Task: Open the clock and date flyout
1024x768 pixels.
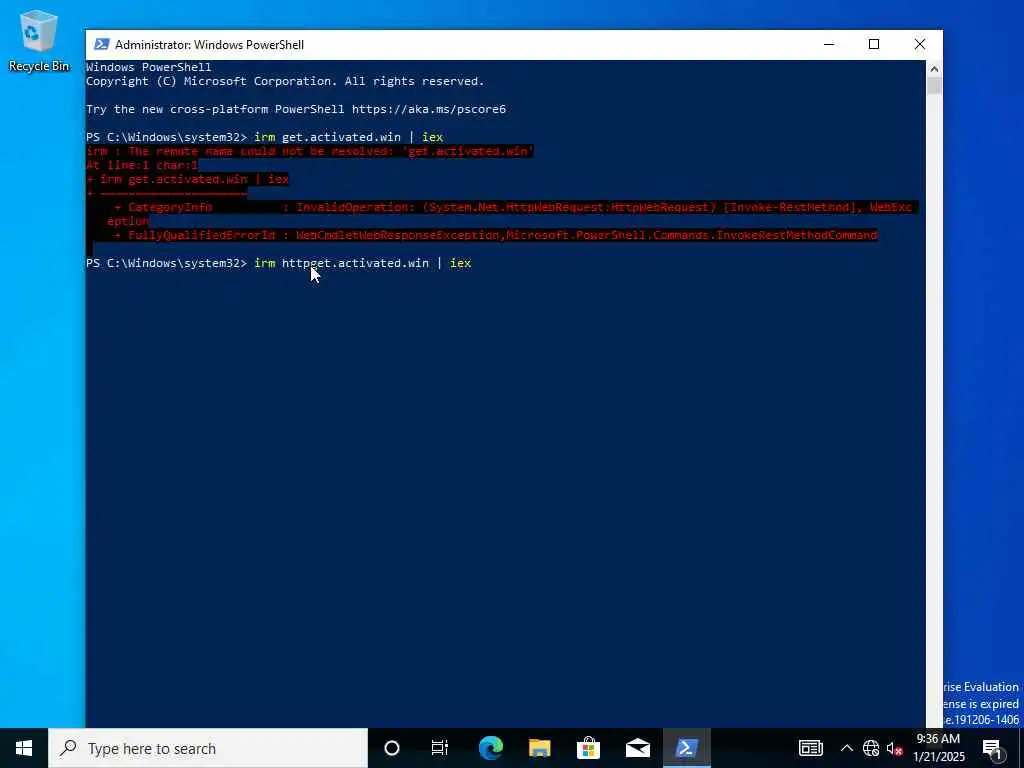Action: tap(940, 748)
